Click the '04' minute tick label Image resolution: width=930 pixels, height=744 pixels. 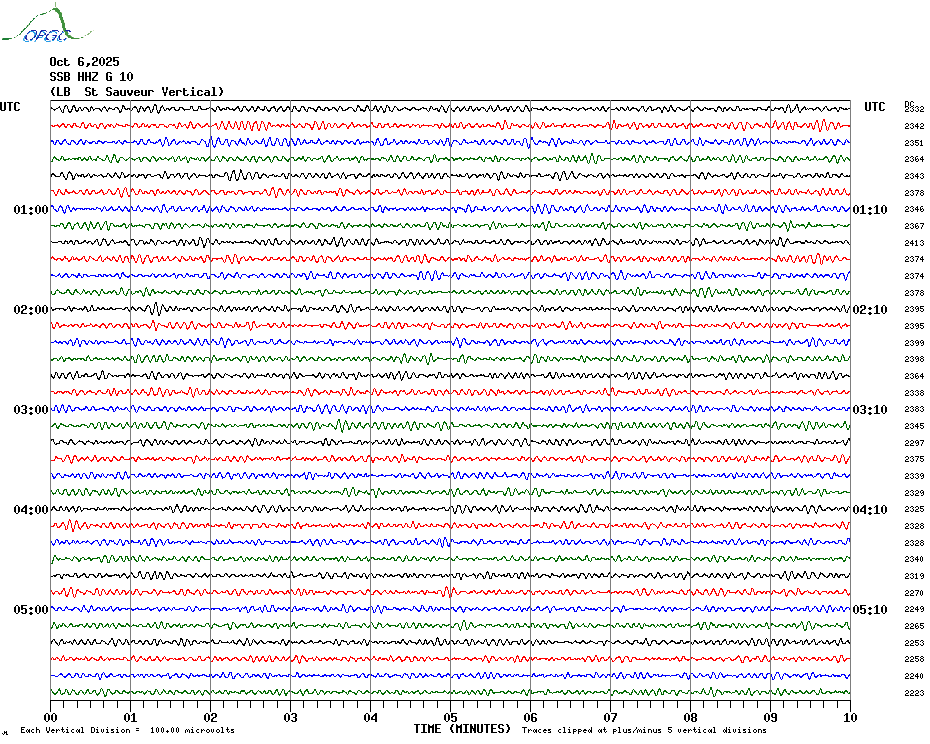point(371,718)
